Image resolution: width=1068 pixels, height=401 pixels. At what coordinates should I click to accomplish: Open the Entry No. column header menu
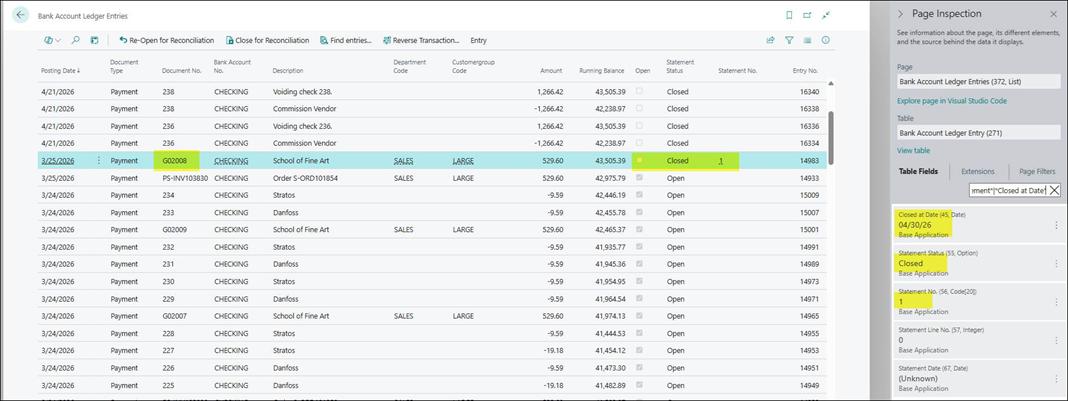(805, 70)
